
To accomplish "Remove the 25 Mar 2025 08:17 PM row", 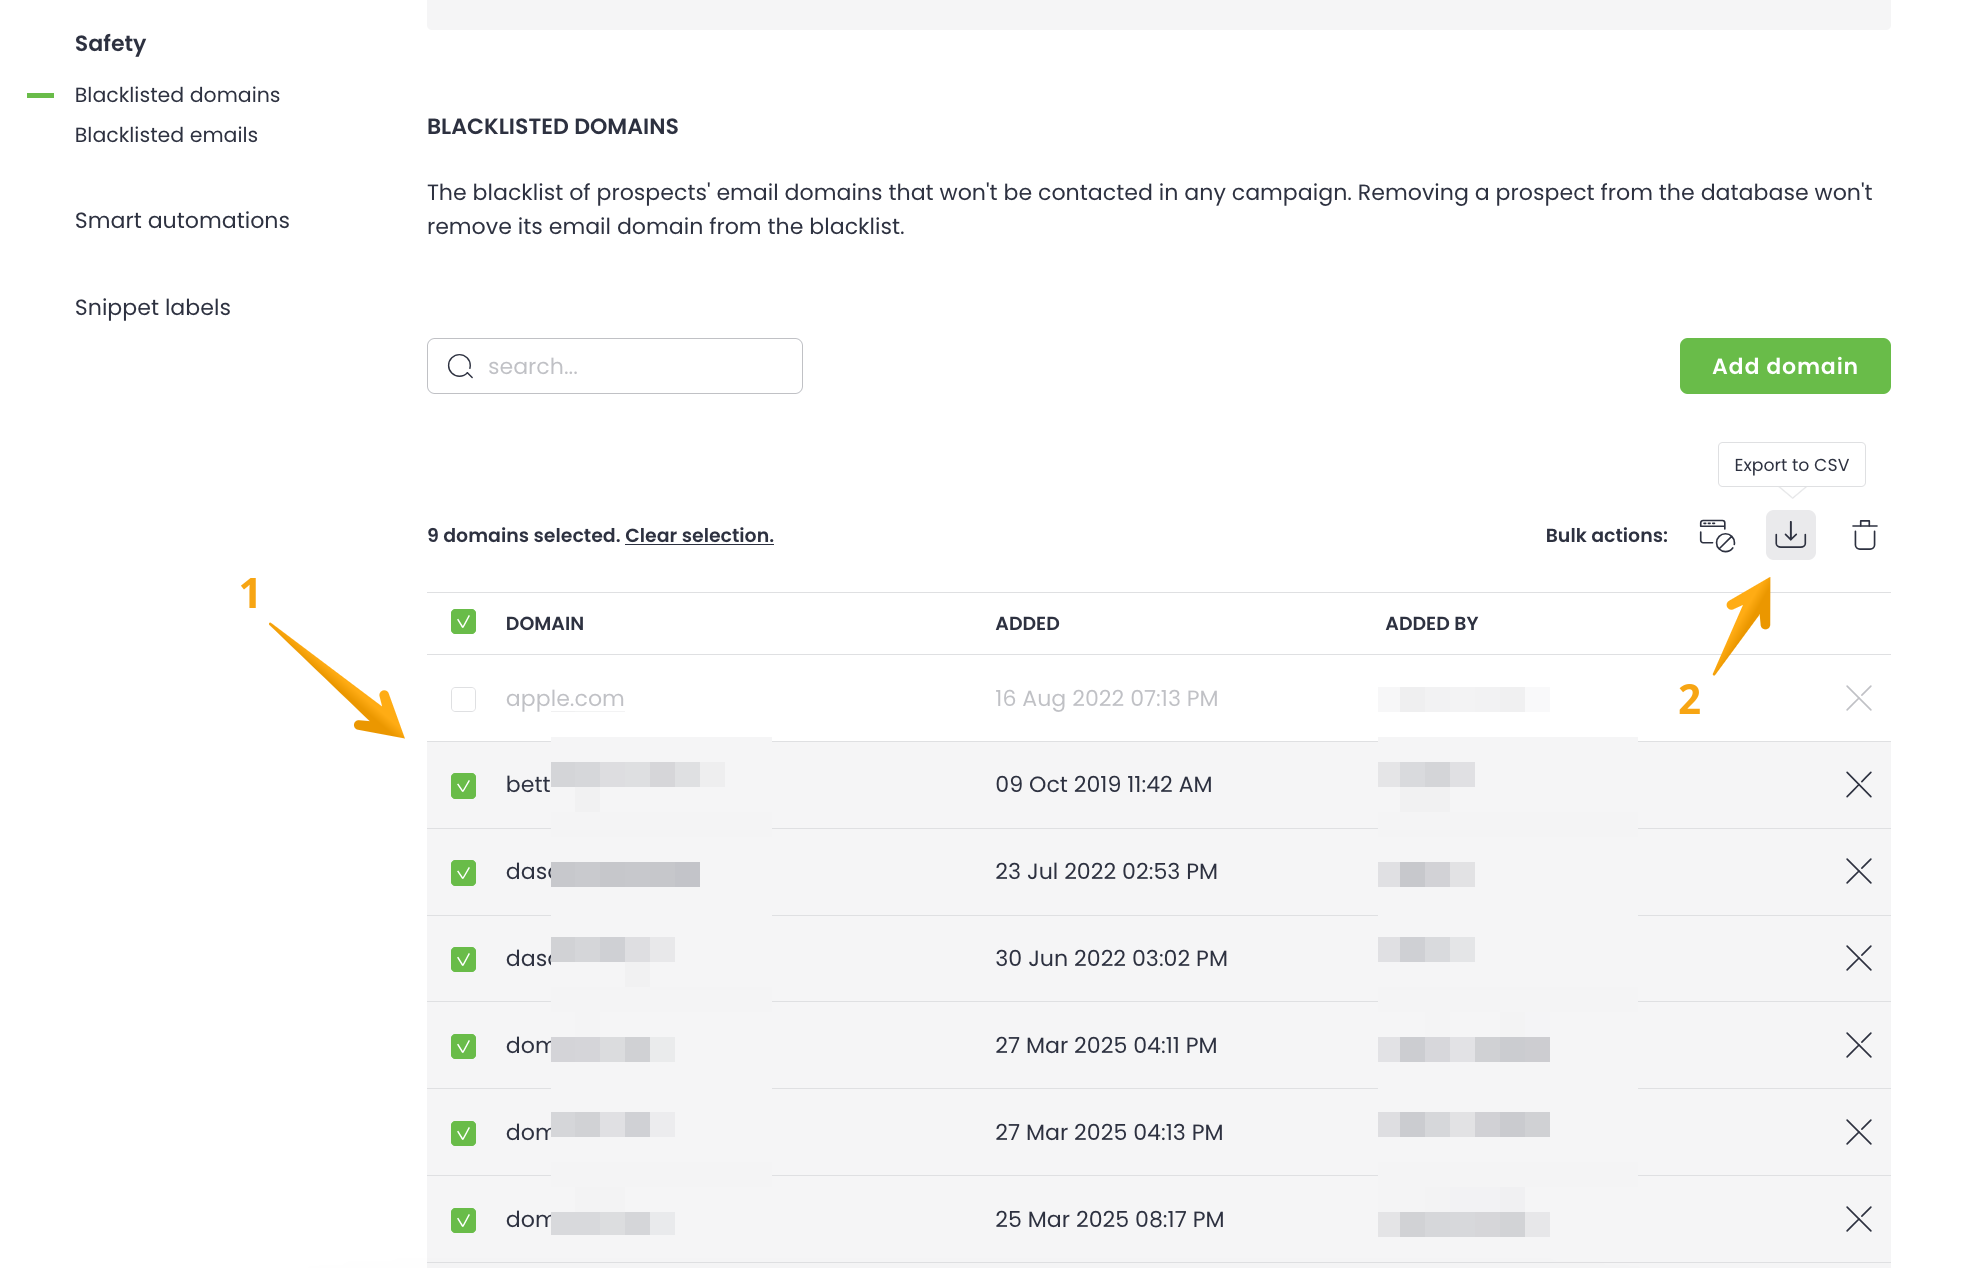I will pyautogui.click(x=1858, y=1219).
